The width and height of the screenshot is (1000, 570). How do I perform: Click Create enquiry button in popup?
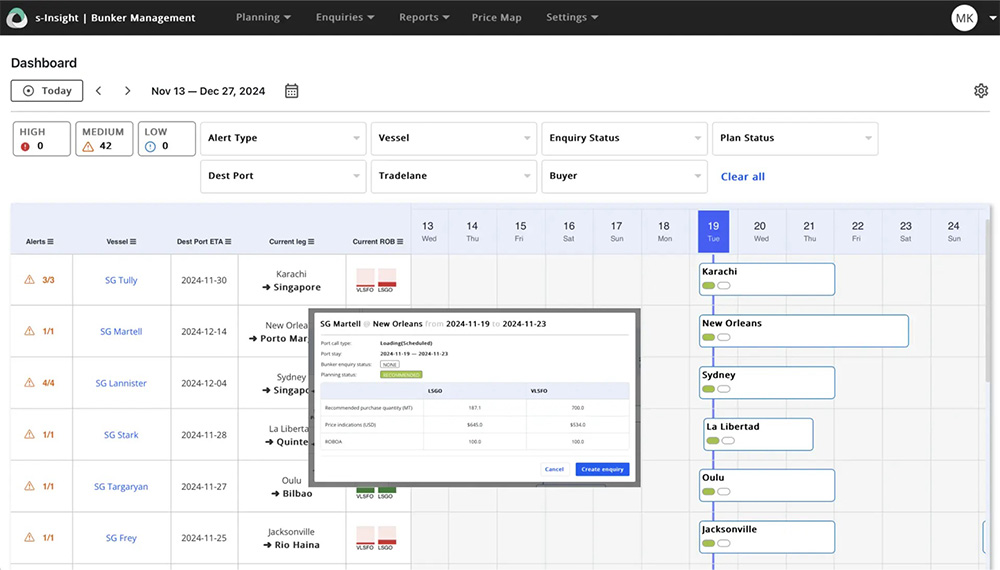(x=602, y=469)
